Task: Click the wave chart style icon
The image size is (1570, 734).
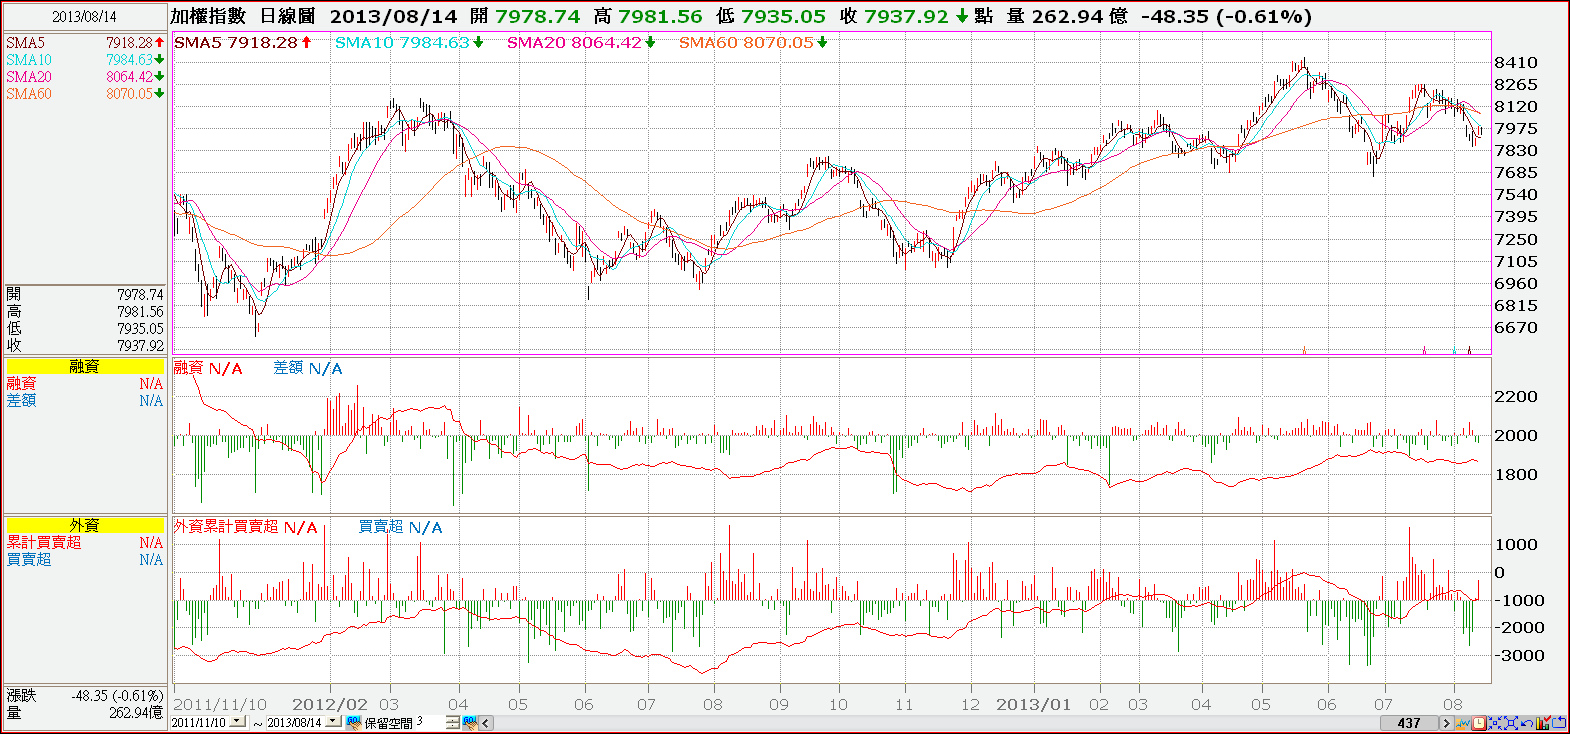Action: (x=1463, y=723)
